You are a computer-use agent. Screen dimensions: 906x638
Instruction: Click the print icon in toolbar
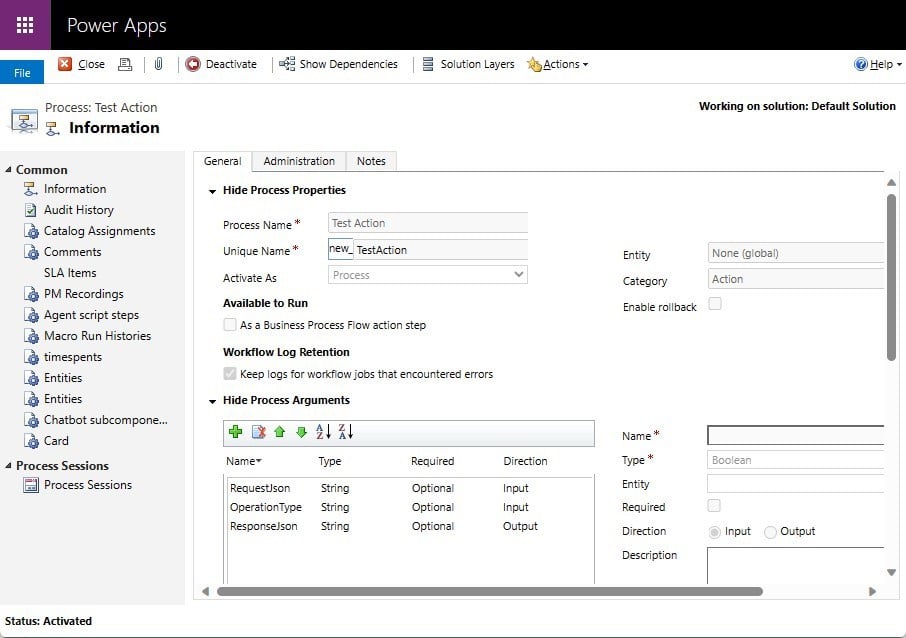point(125,64)
